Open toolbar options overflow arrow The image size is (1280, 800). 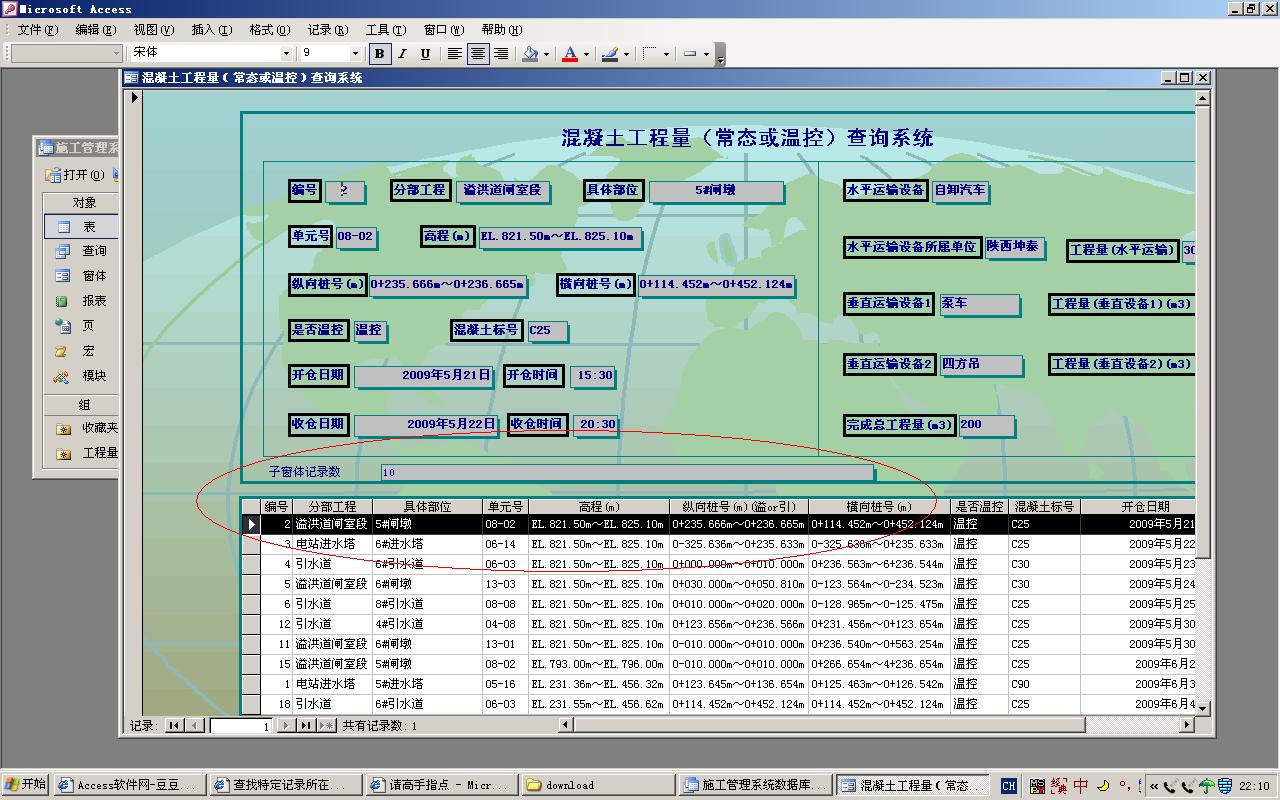point(720,55)
